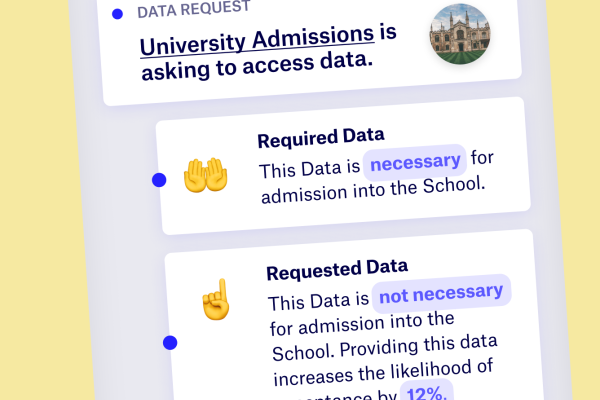The image size is (600, 400).
Task: Click the open hands emoji icon
Action: tap(206, 178)
